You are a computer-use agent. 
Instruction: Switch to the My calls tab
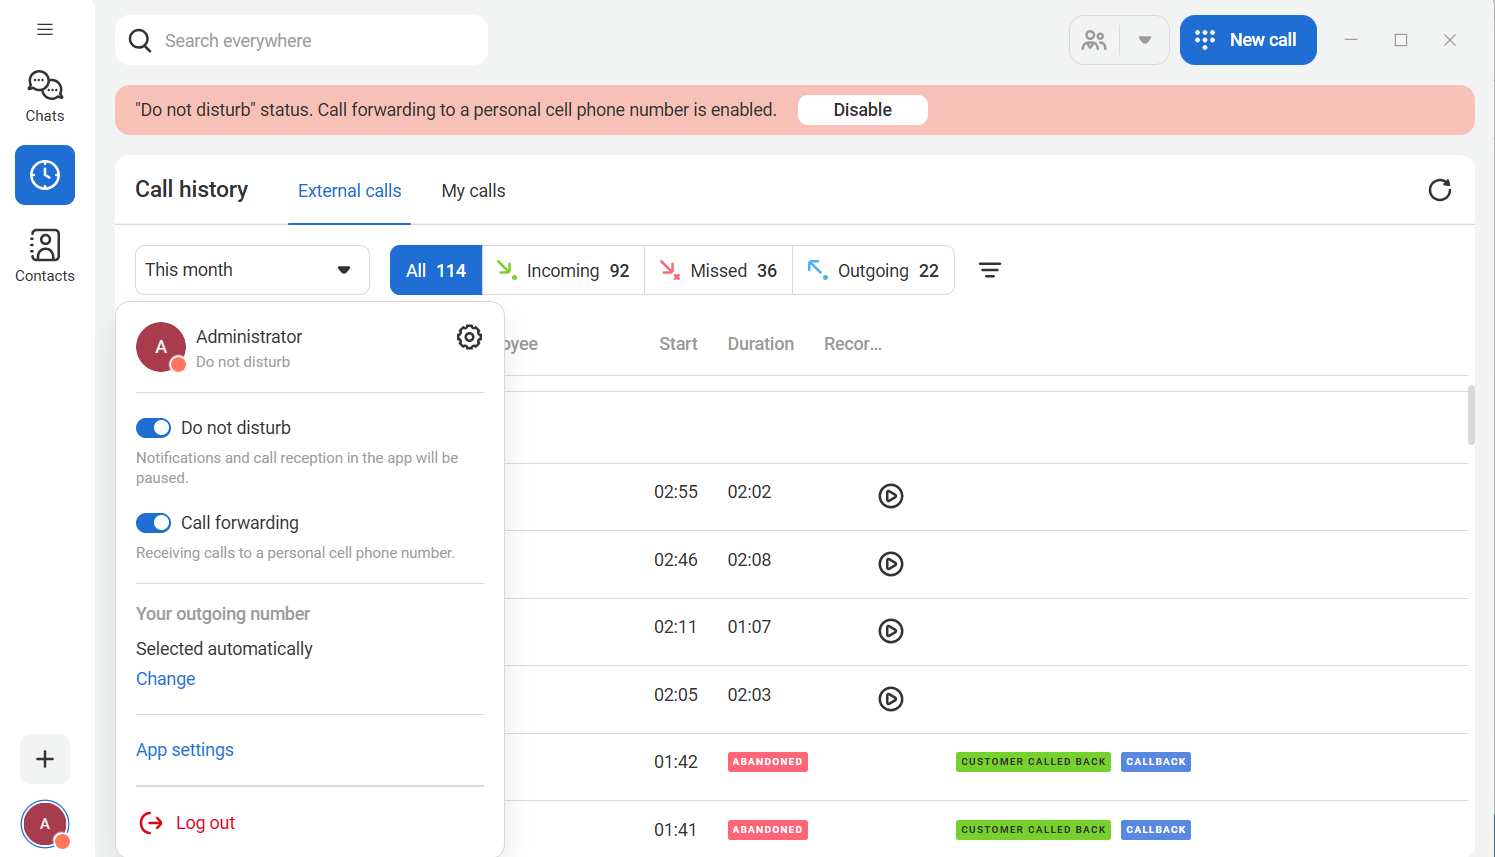pos(473,191)
